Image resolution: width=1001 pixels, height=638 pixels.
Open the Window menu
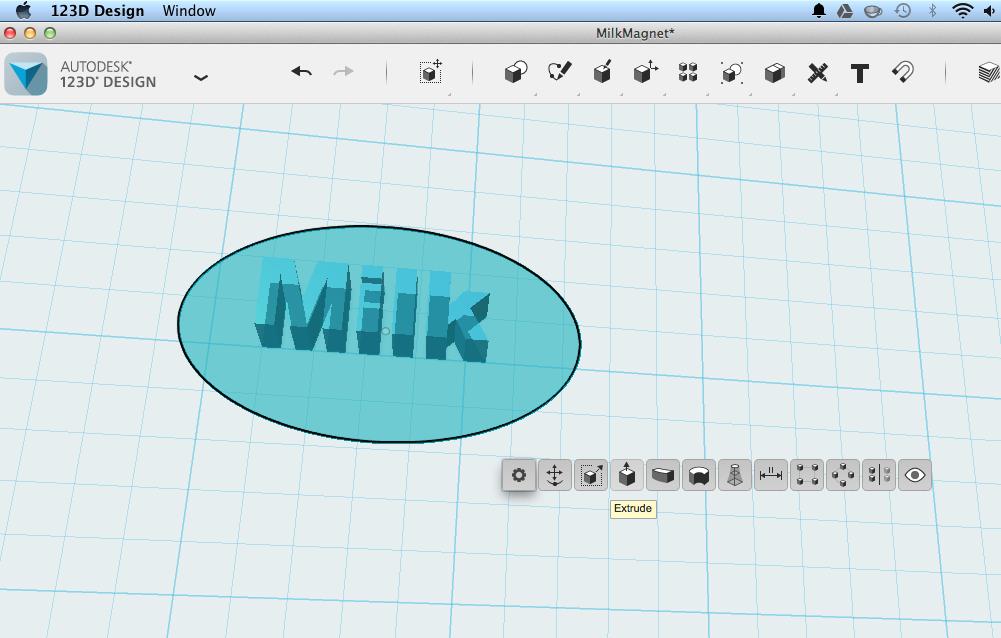point(189,11)
